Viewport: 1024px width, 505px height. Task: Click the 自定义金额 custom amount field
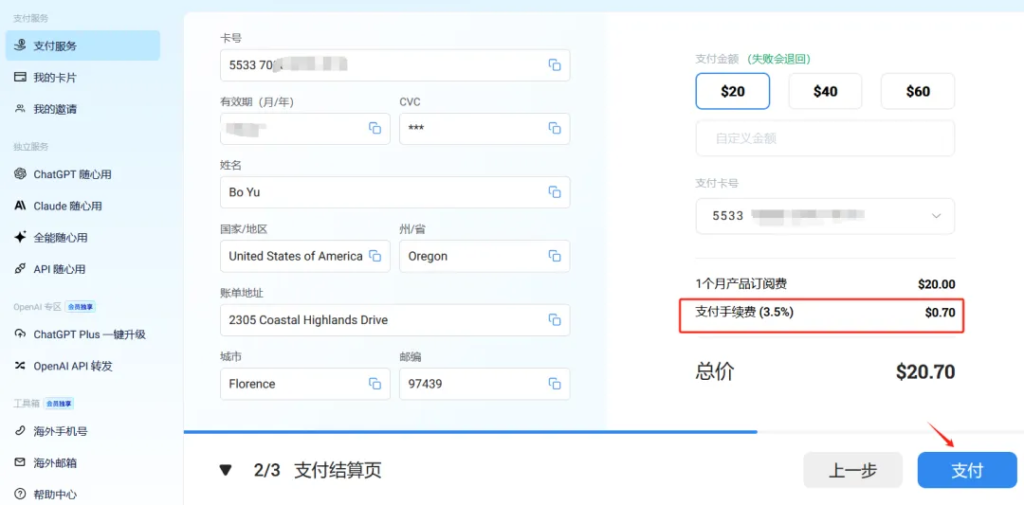(825, 138)
